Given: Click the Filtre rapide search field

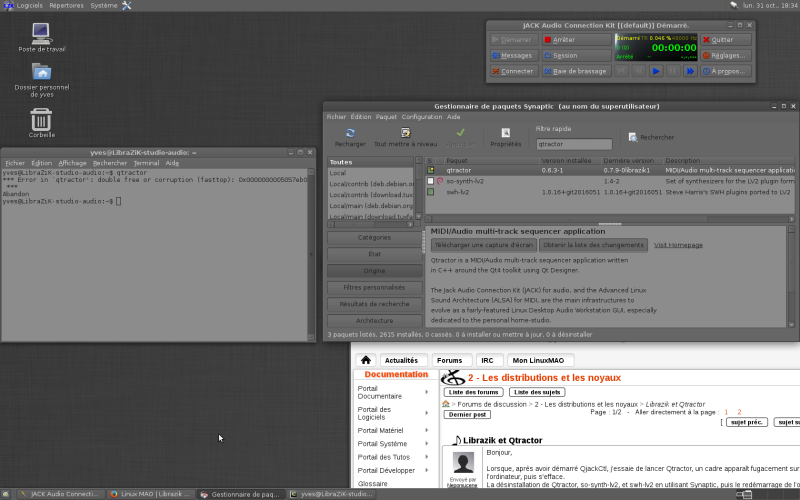Looking at the screenshot, I should click(x=574, y=144).
